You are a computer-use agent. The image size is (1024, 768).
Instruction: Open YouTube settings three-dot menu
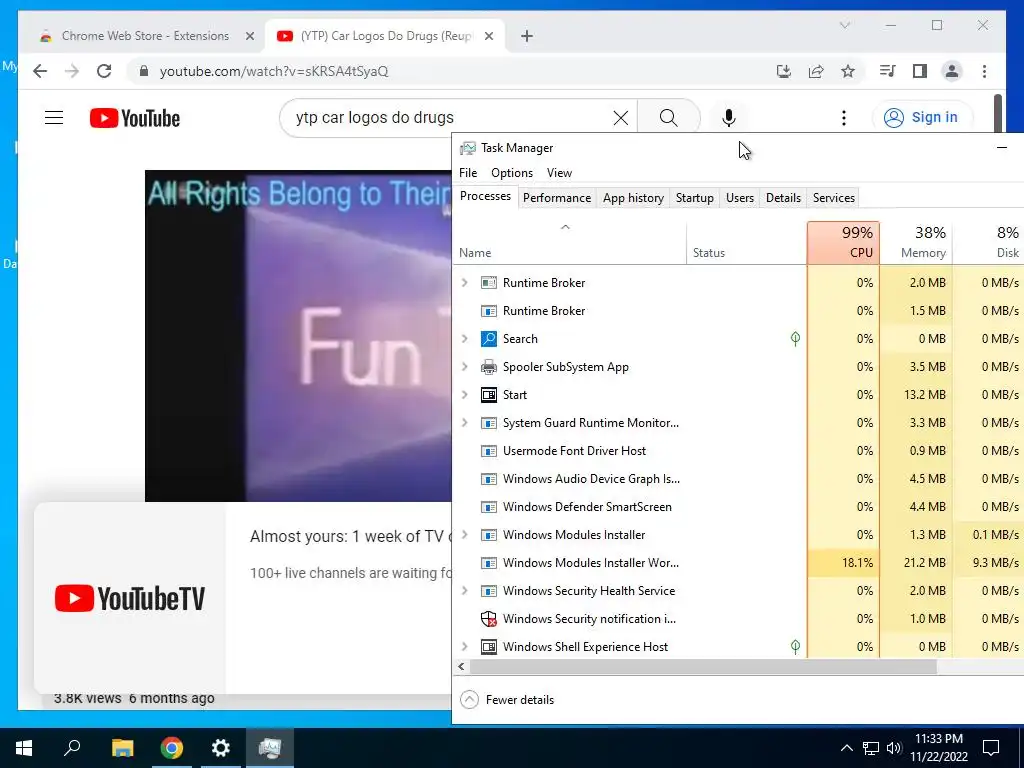[x=844, y=118]
